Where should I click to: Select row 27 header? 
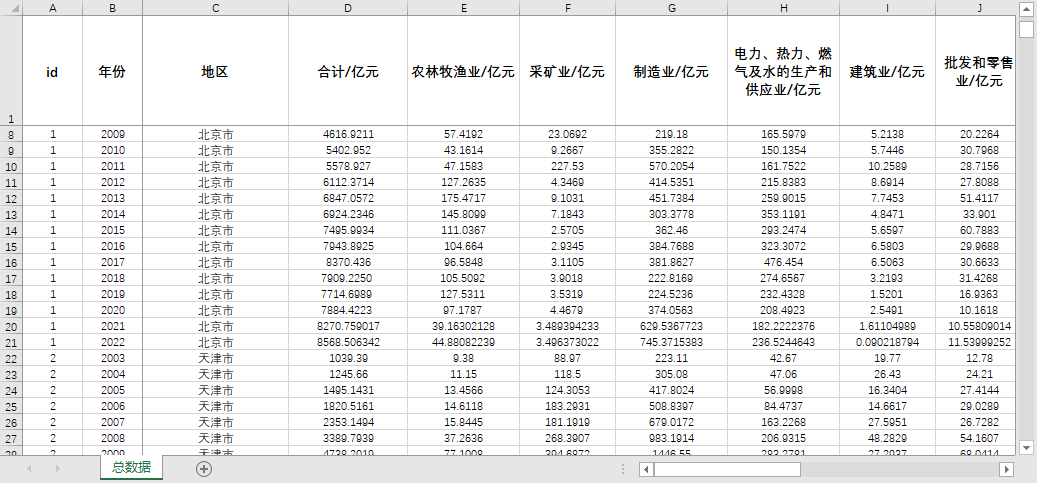click(x=11, y=438)
